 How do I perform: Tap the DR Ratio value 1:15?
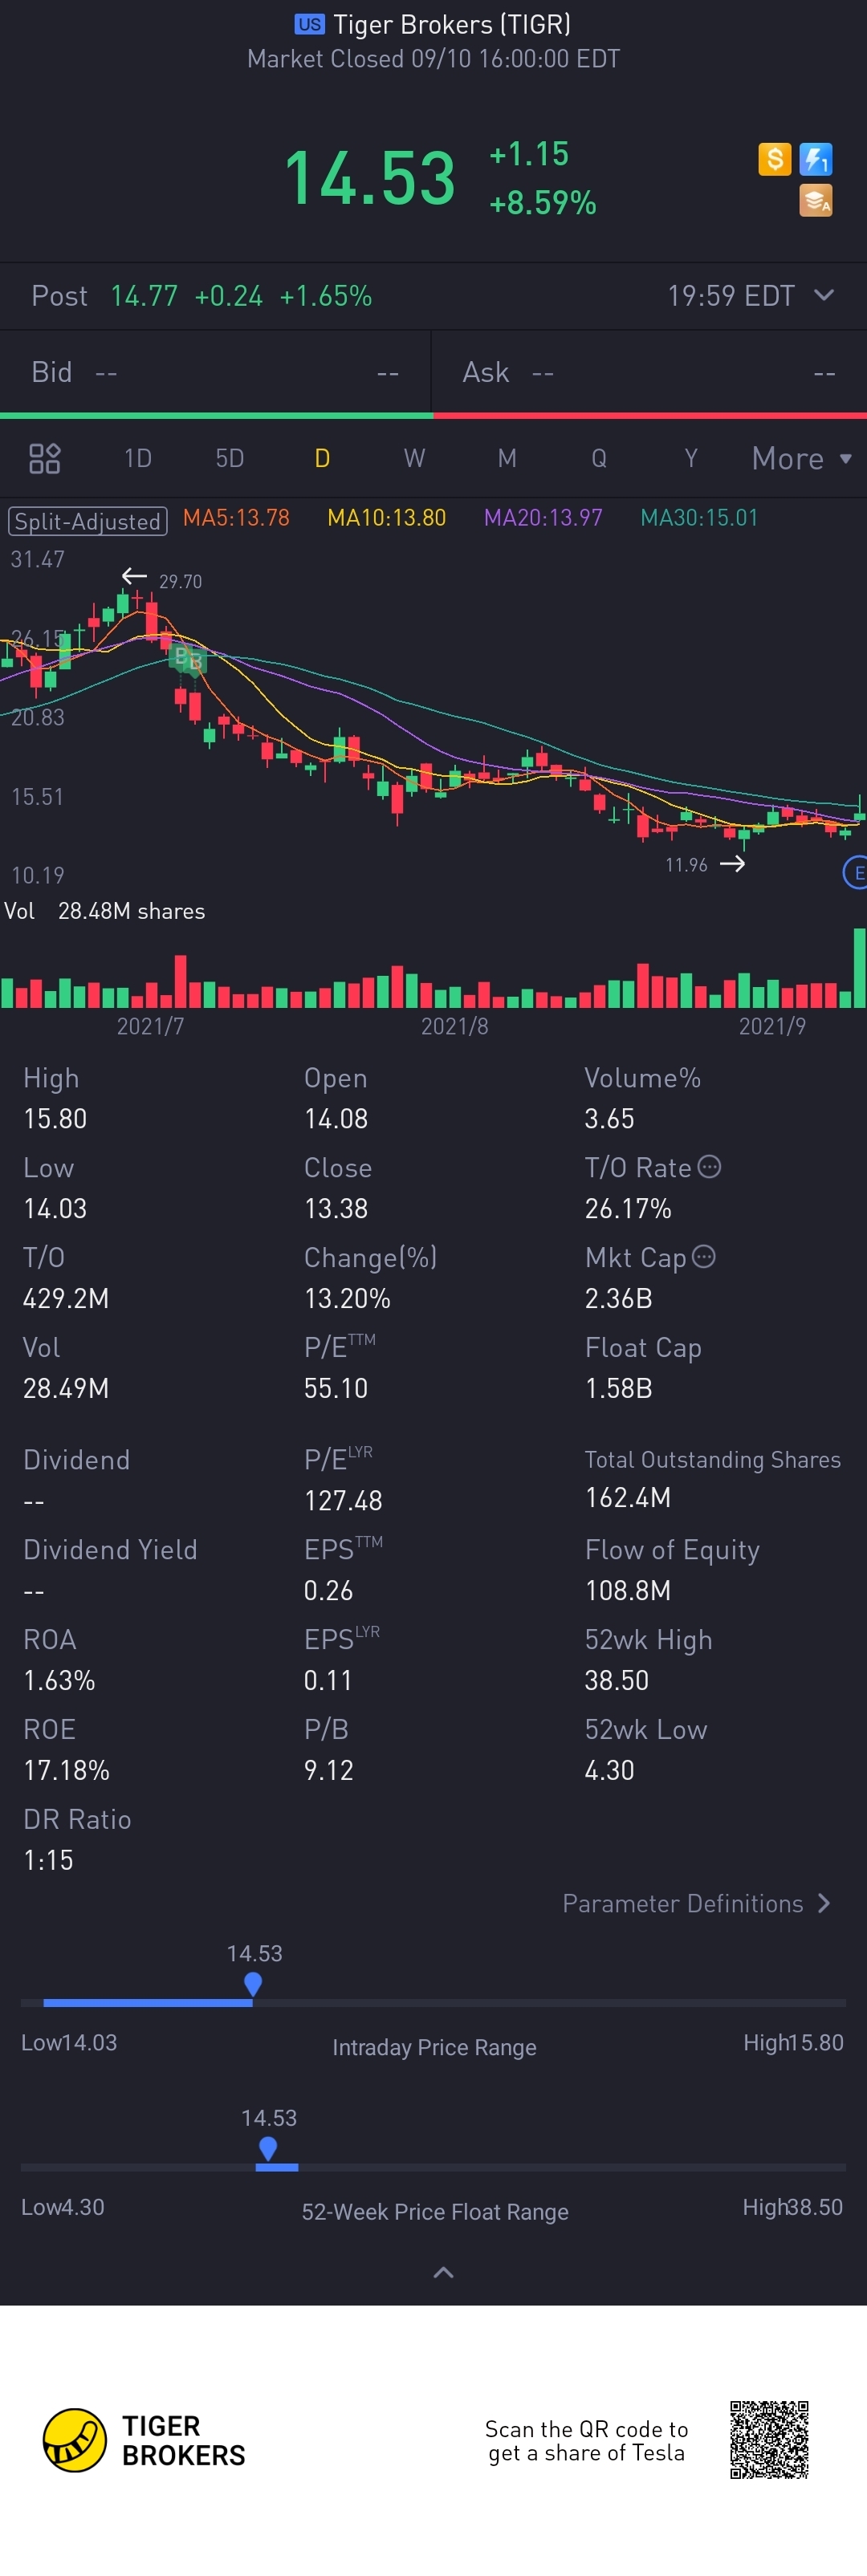click(48, 1860)
